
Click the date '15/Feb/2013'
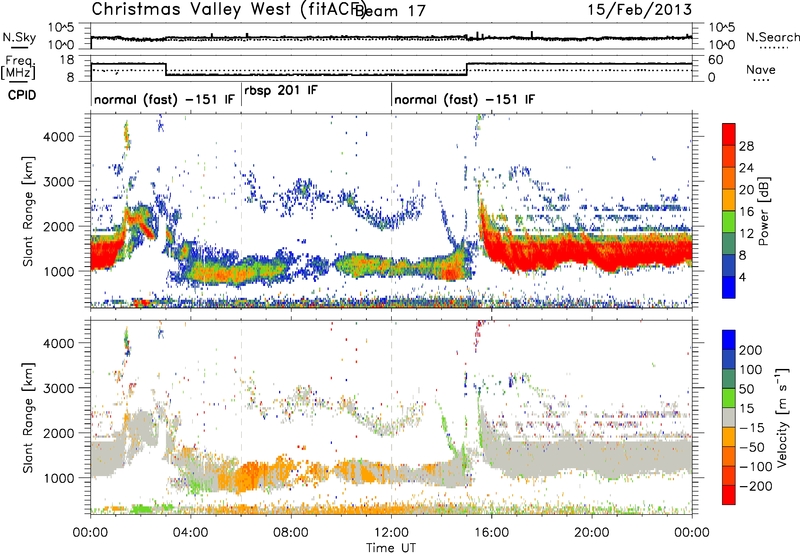click(639, 10)
